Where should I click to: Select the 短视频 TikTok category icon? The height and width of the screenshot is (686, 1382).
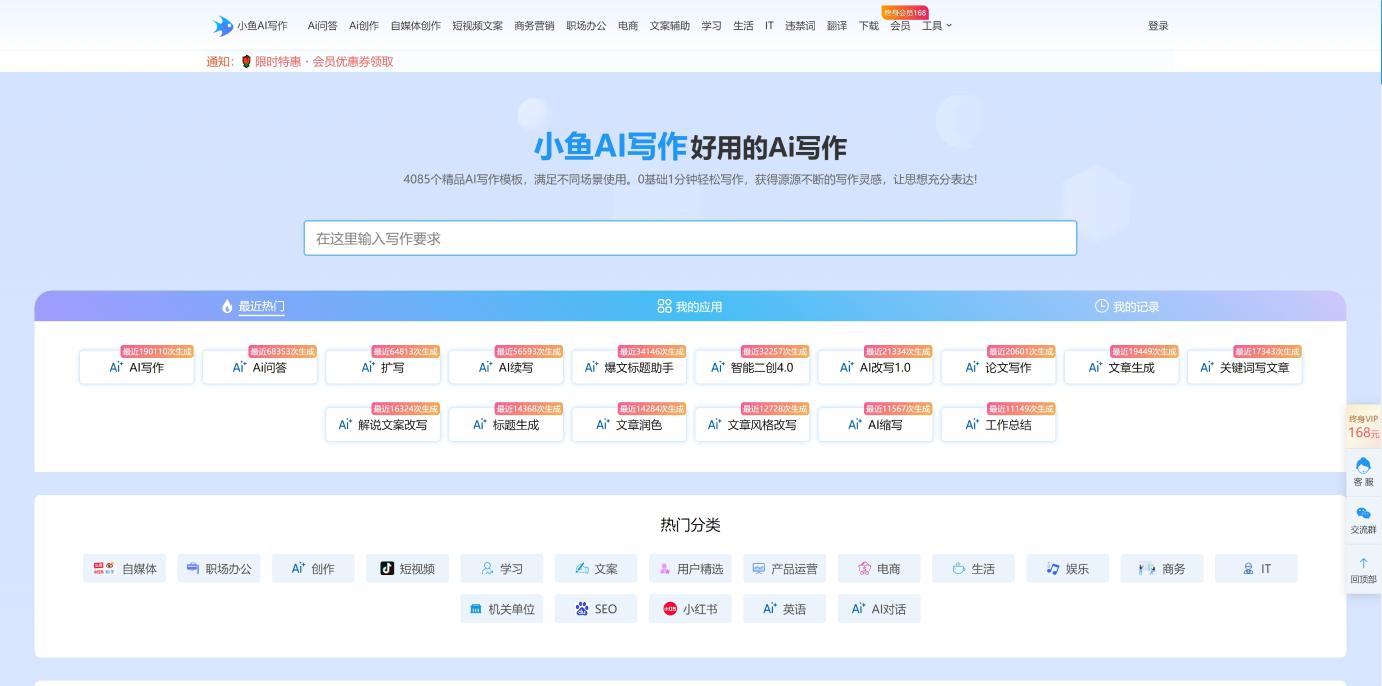click(387, 568)
